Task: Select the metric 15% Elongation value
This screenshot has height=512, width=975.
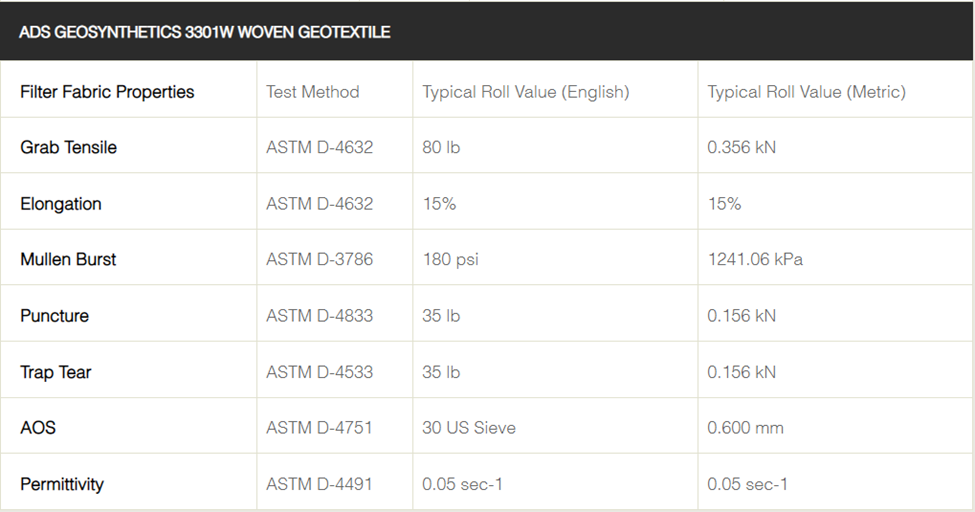Action: 724,204
